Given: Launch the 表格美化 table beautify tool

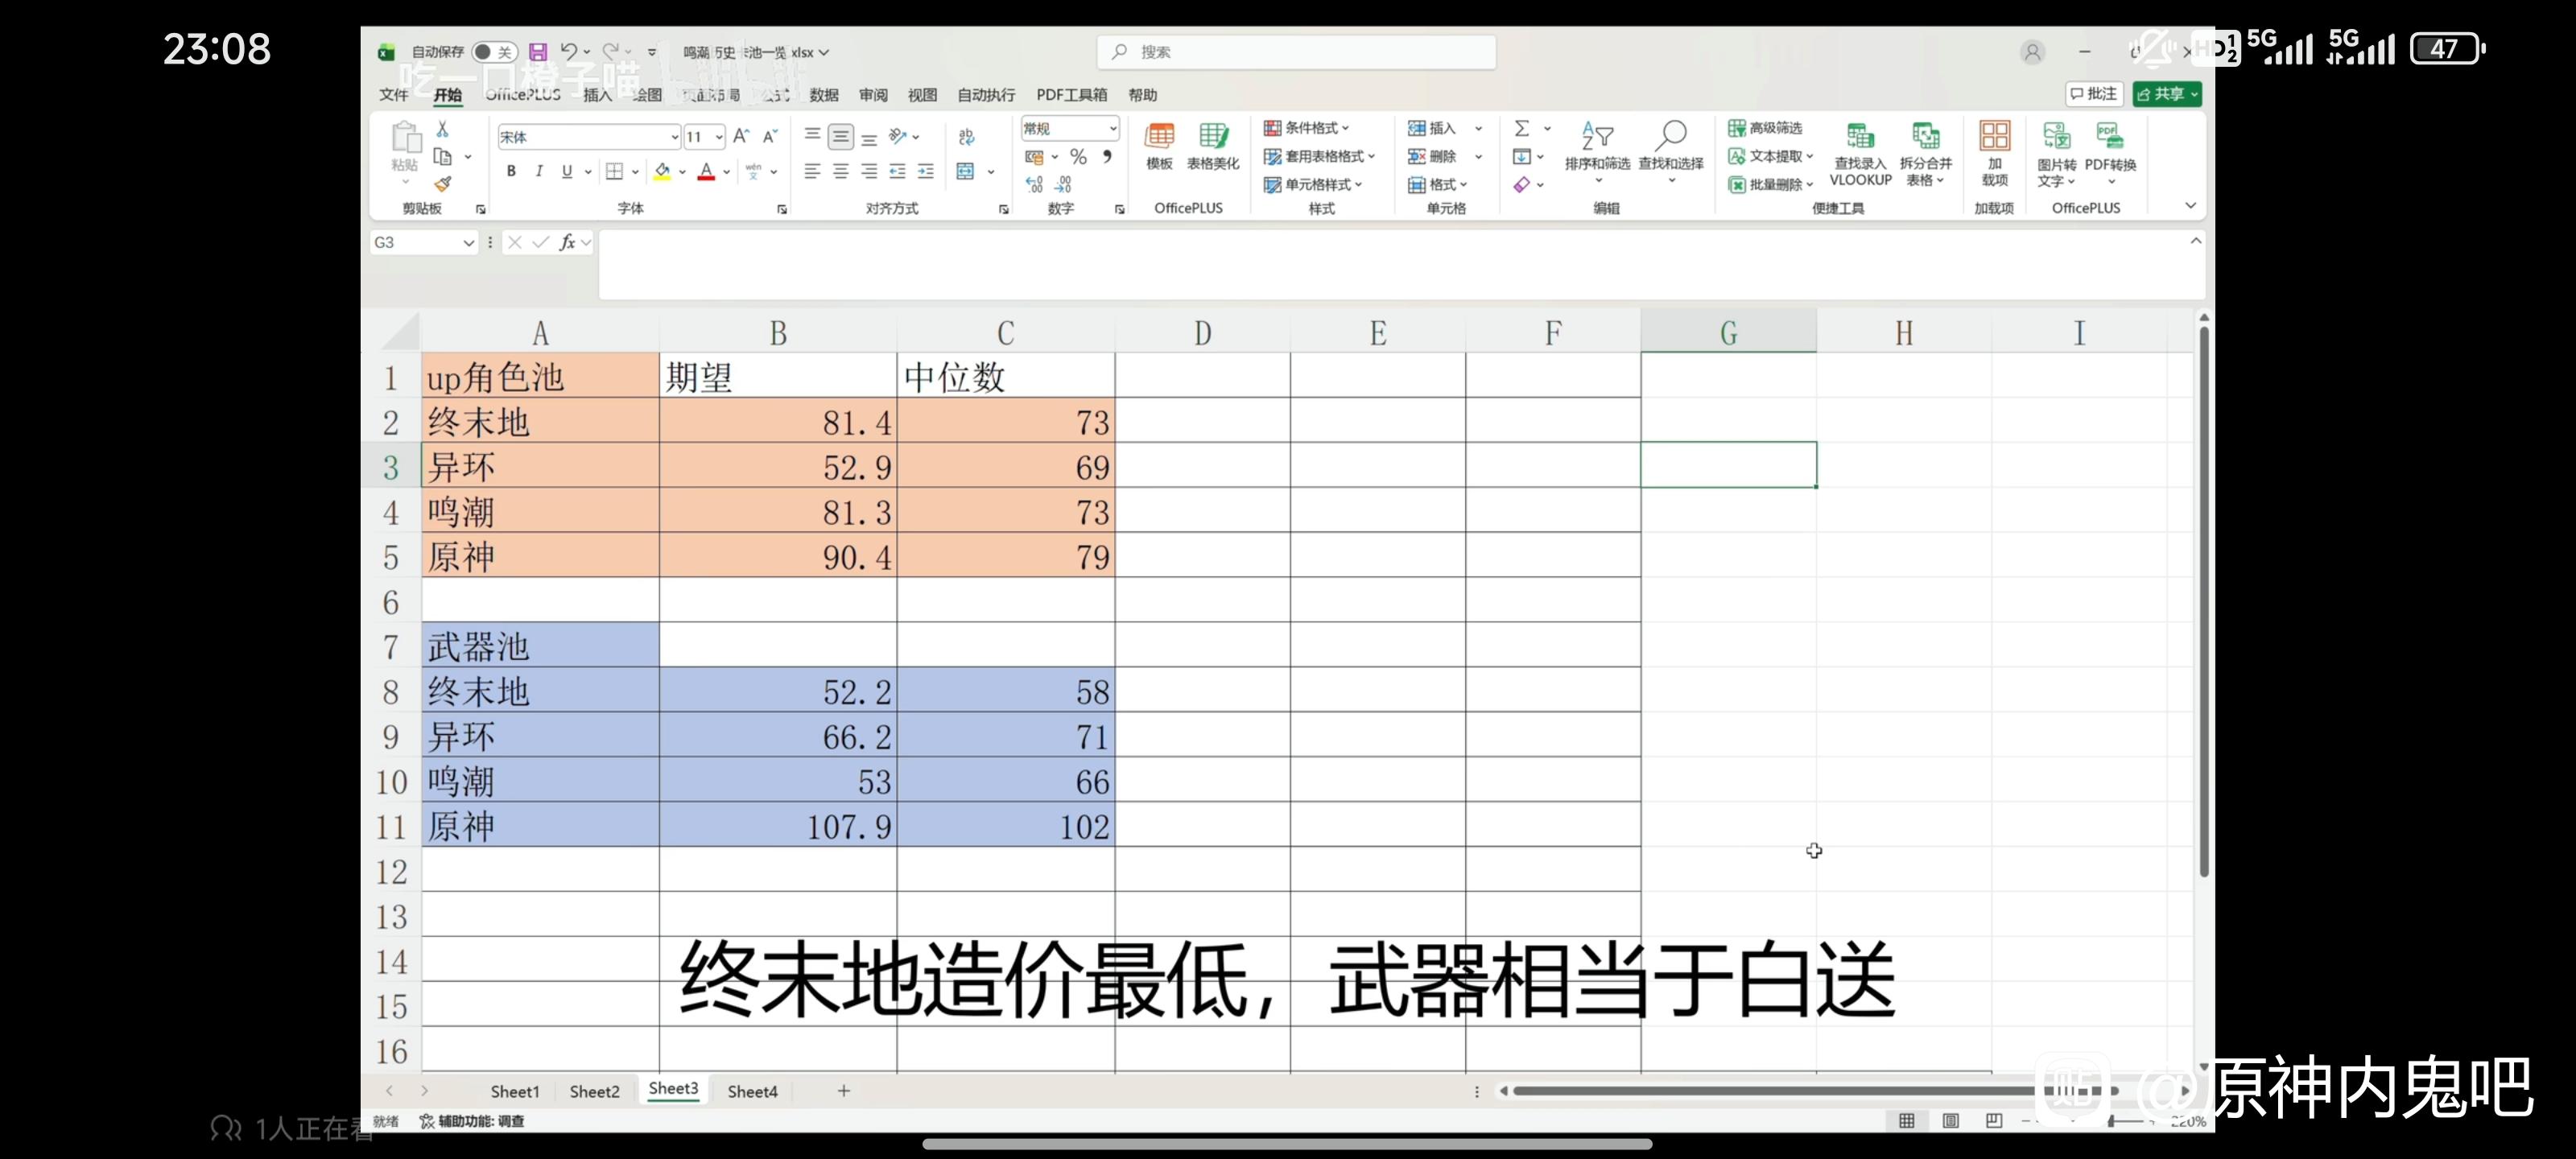Looking at the screenshot, I should [1213, 147].
